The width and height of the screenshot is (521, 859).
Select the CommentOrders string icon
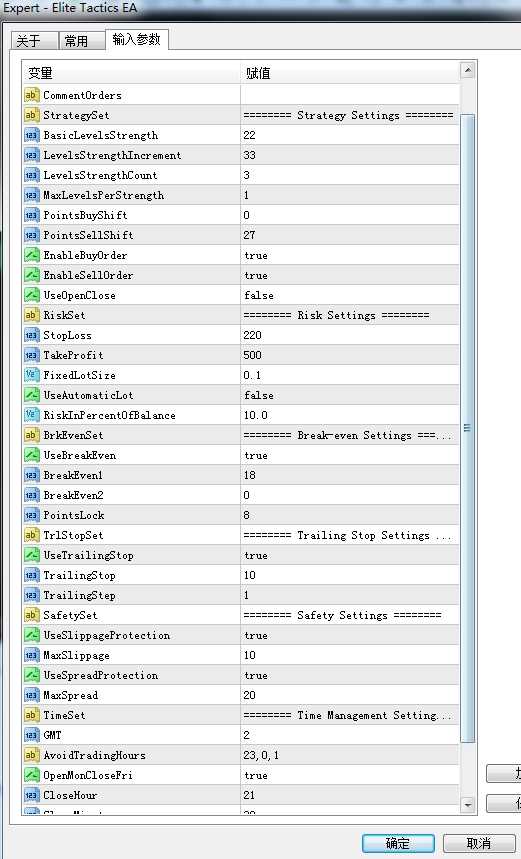pos(32,95)
